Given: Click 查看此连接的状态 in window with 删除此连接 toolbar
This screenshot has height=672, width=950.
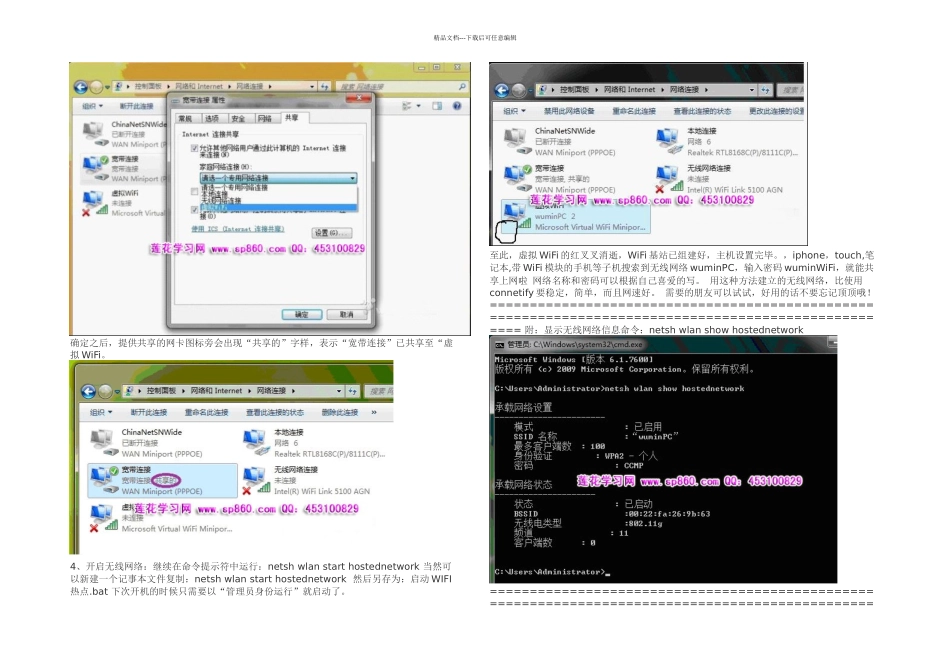Looking at the screenshot, I should [x=274, y=412].
